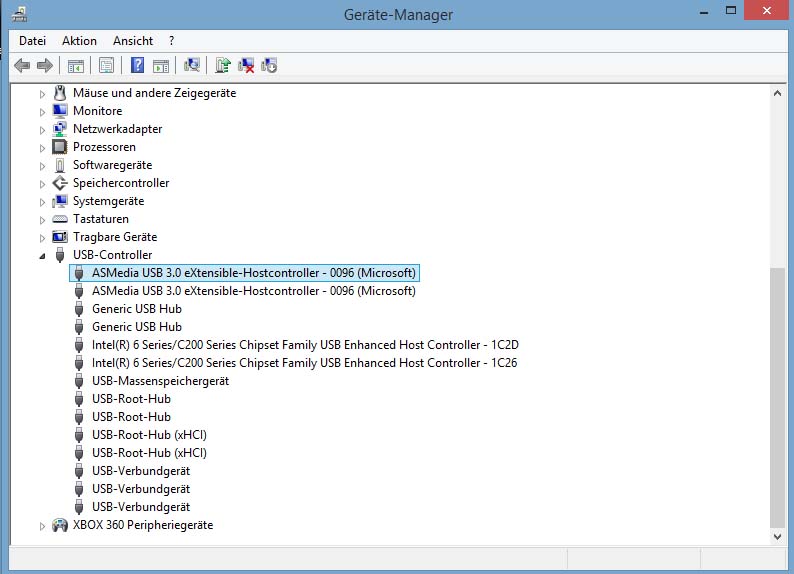Image resolution: width=794 pixels, height=574 pixels.
Task: Select Intel USB Enhanced Host Controller 1C2D
Action: [x=305, y=345]
